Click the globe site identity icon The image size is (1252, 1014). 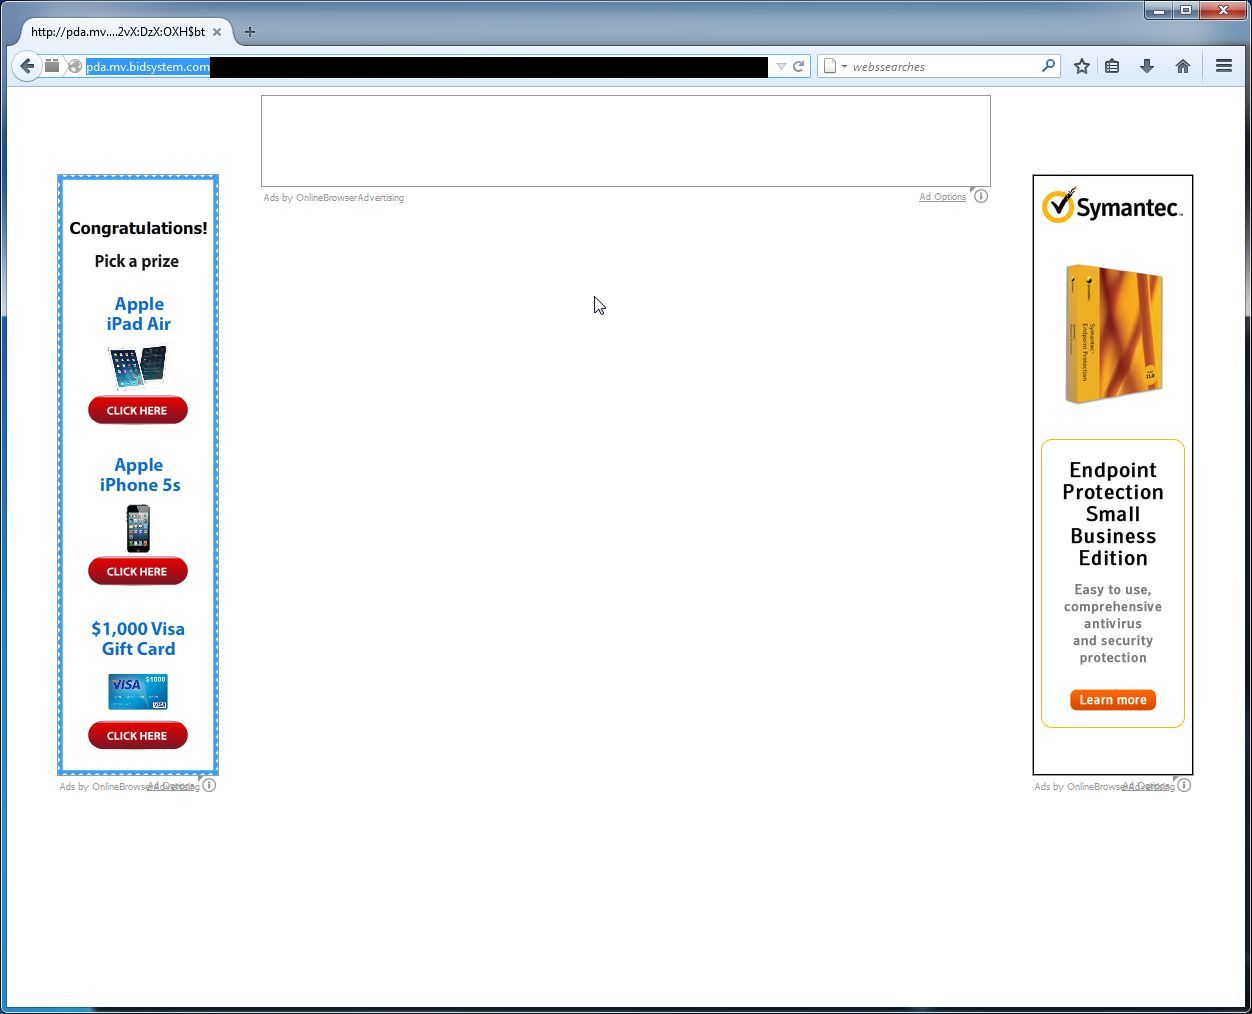point(75,66)
